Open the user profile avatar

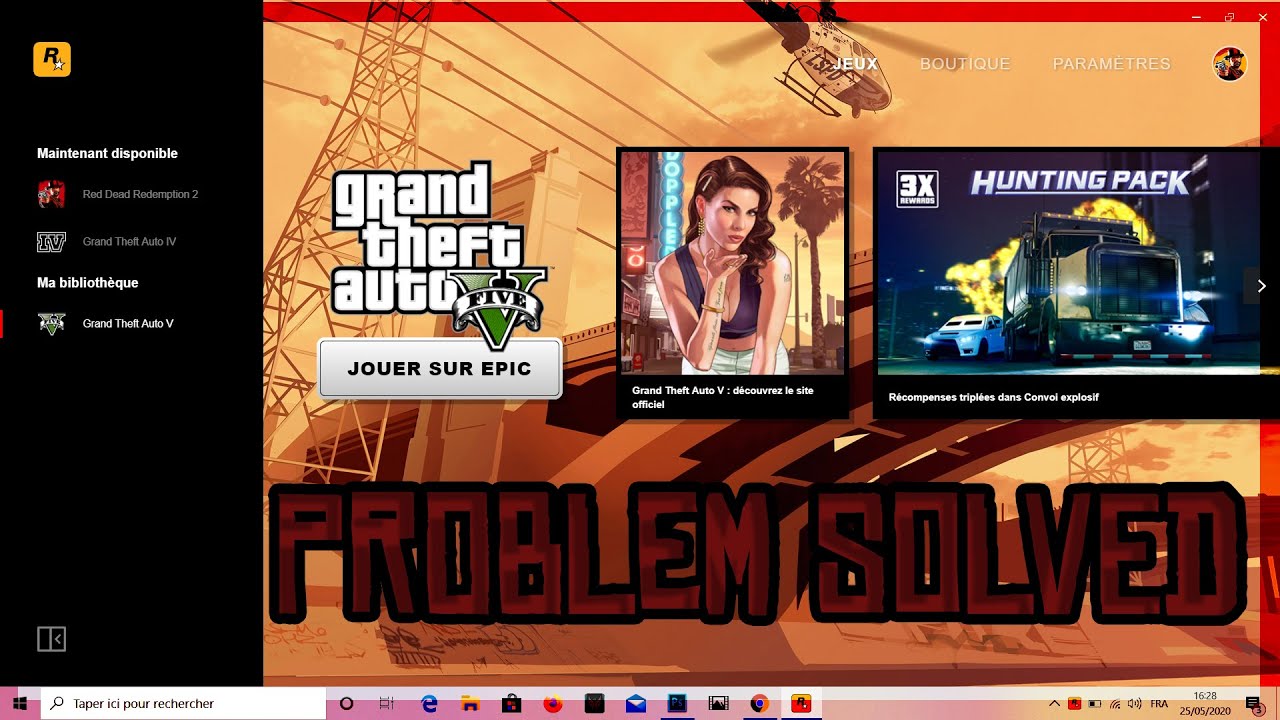1229,64
